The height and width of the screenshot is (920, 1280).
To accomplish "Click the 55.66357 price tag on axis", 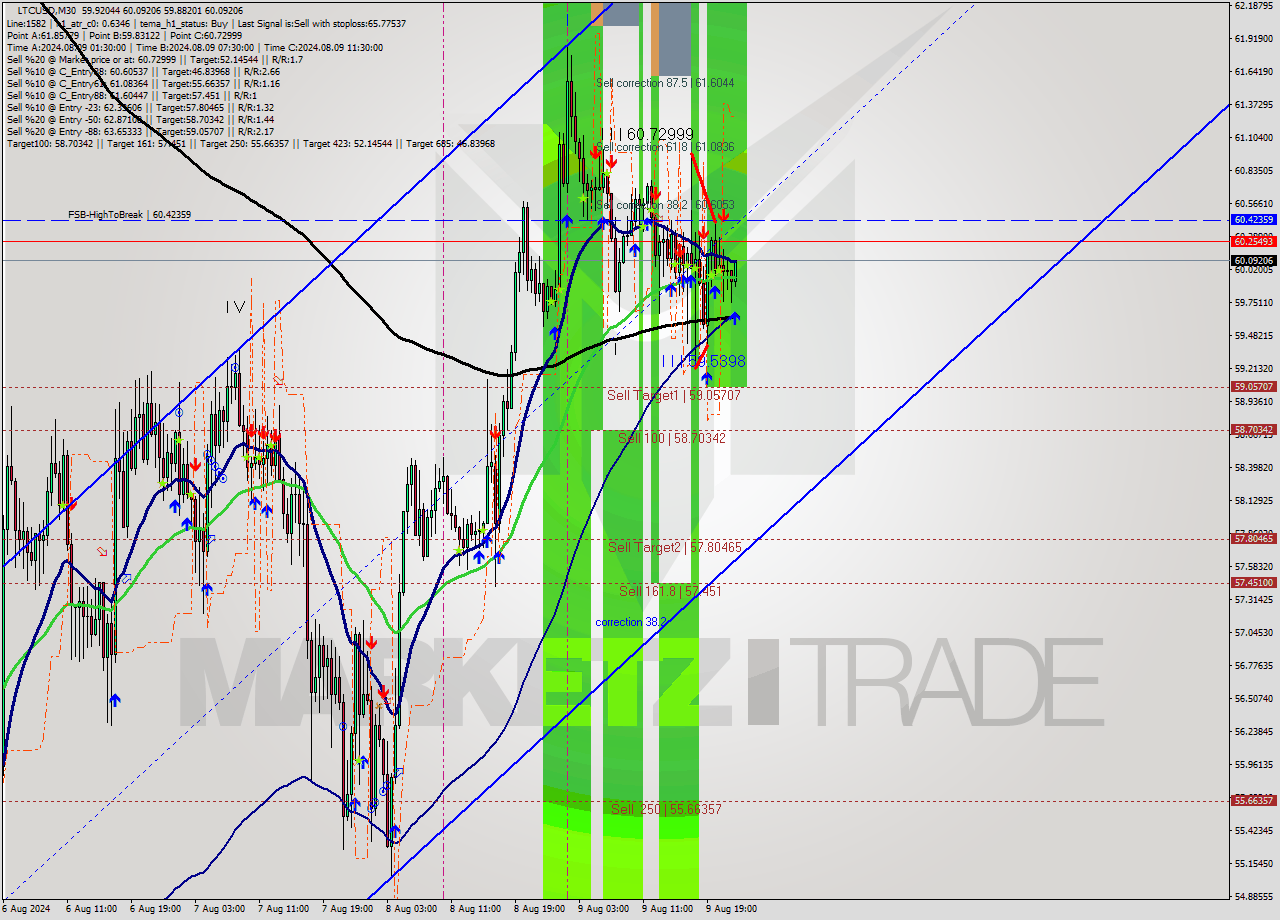I will pos(1253,800).
